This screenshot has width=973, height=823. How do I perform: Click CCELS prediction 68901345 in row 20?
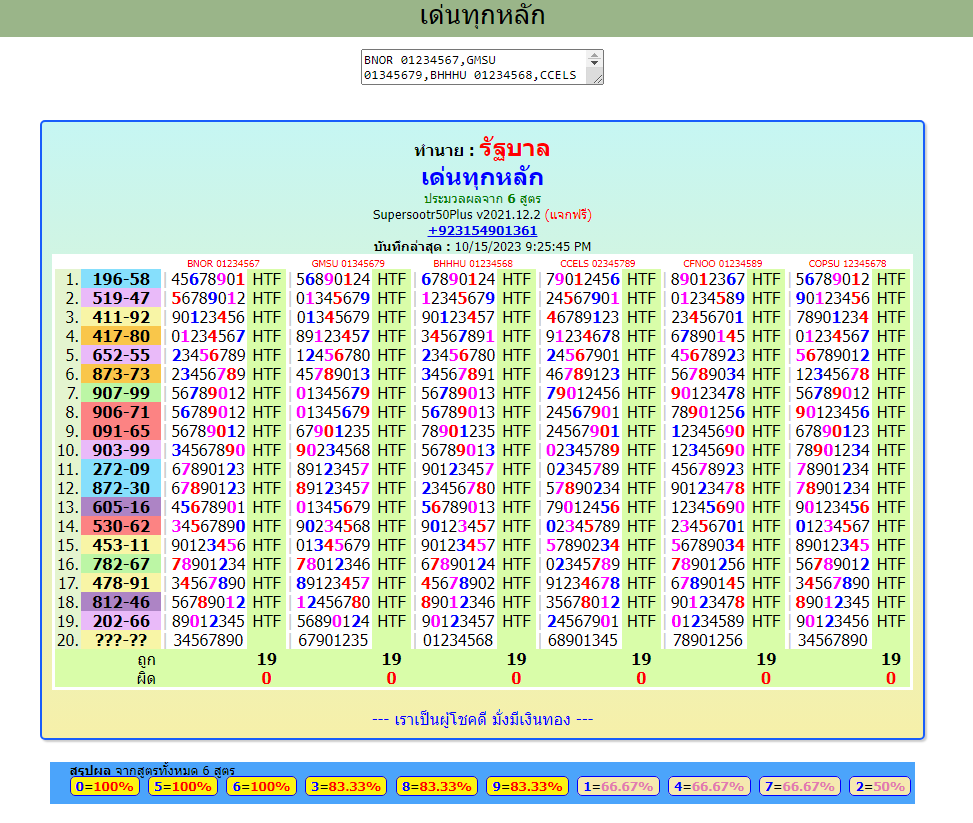point(583,640)
